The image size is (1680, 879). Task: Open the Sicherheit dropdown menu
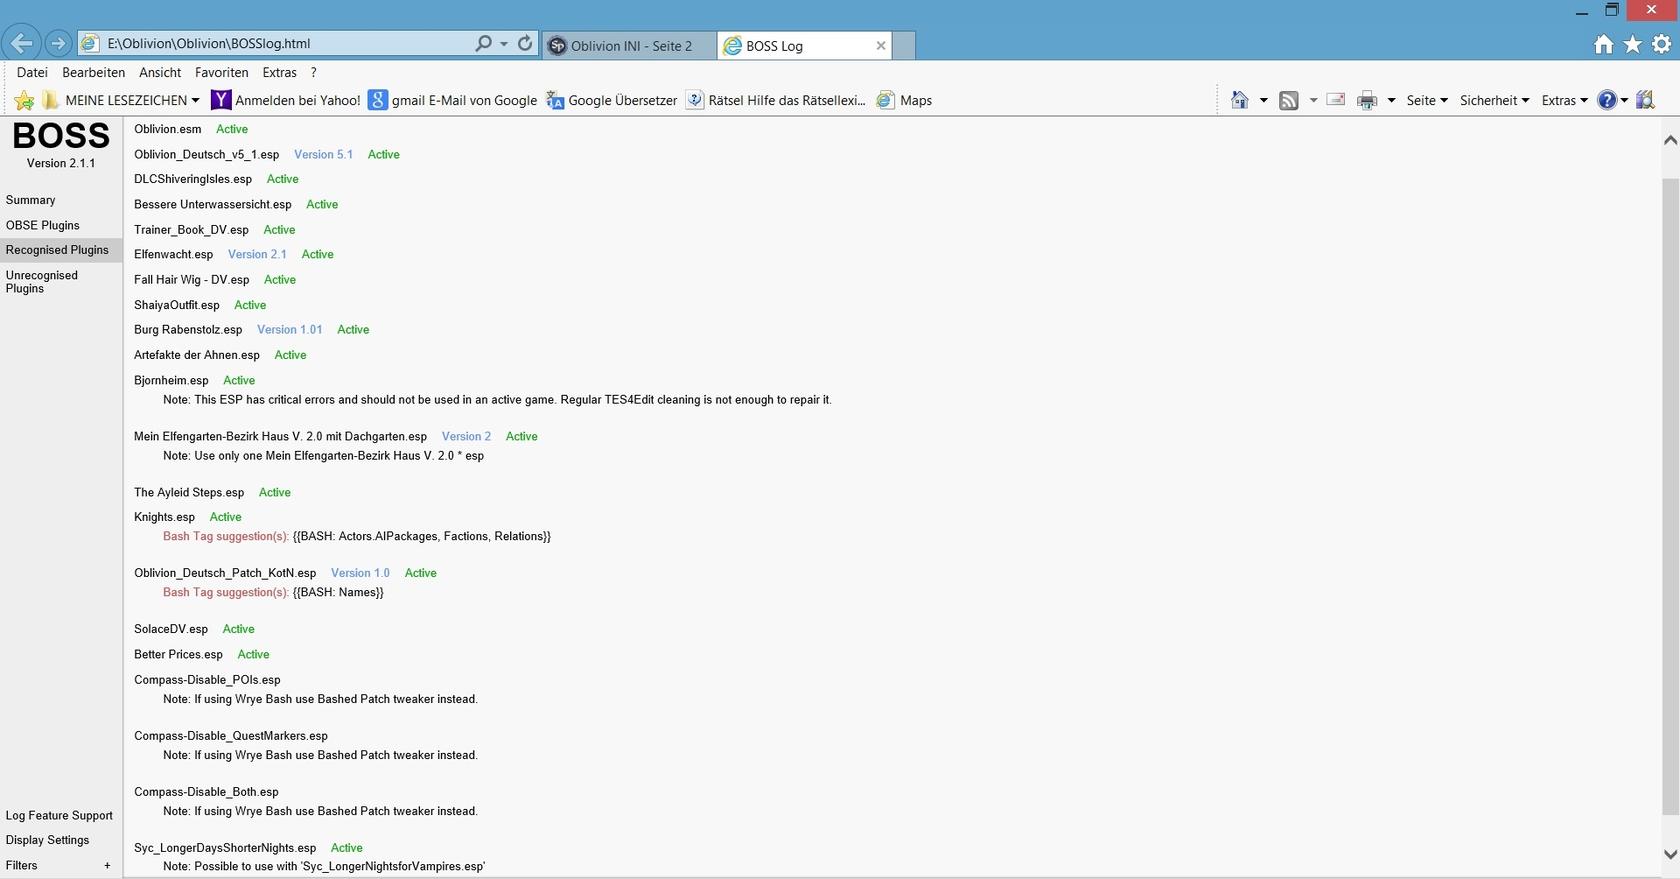[1494, 100]
